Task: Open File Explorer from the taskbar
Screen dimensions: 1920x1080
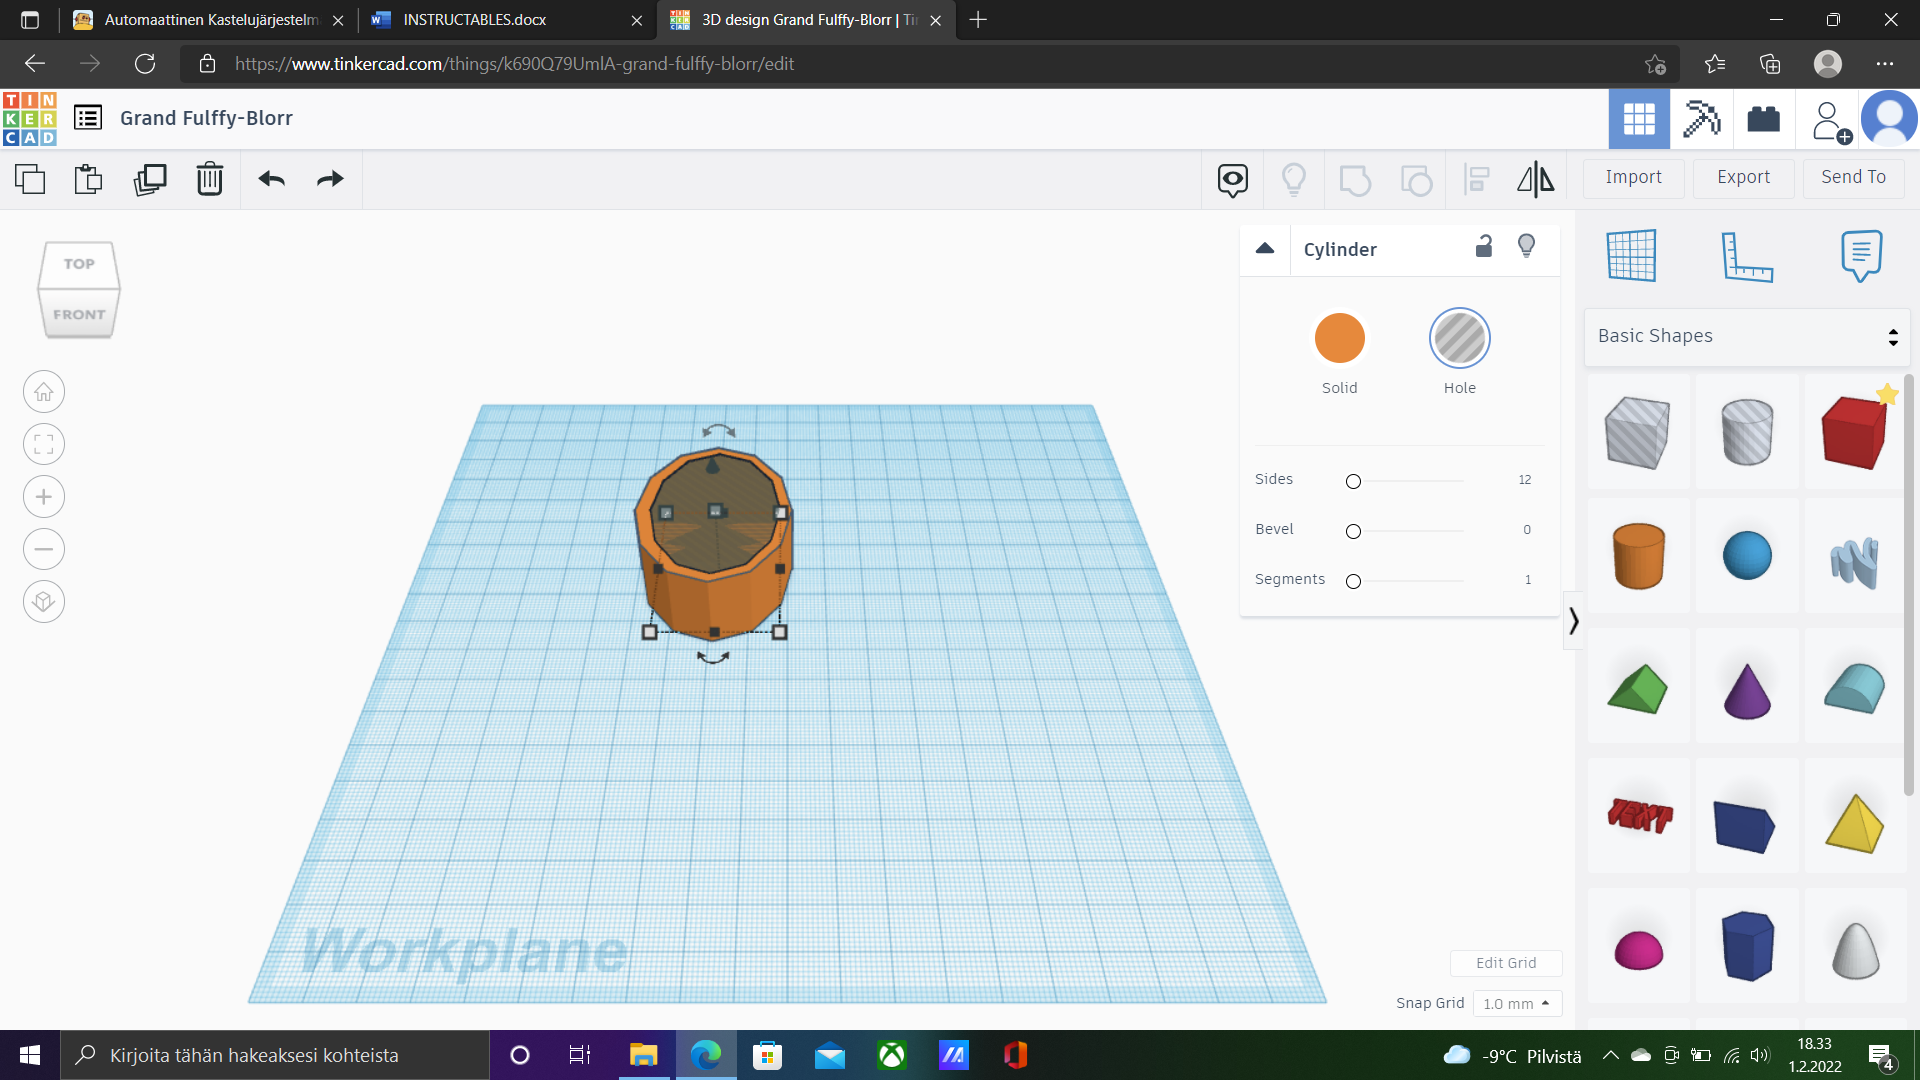Action: click(642, 1055)
